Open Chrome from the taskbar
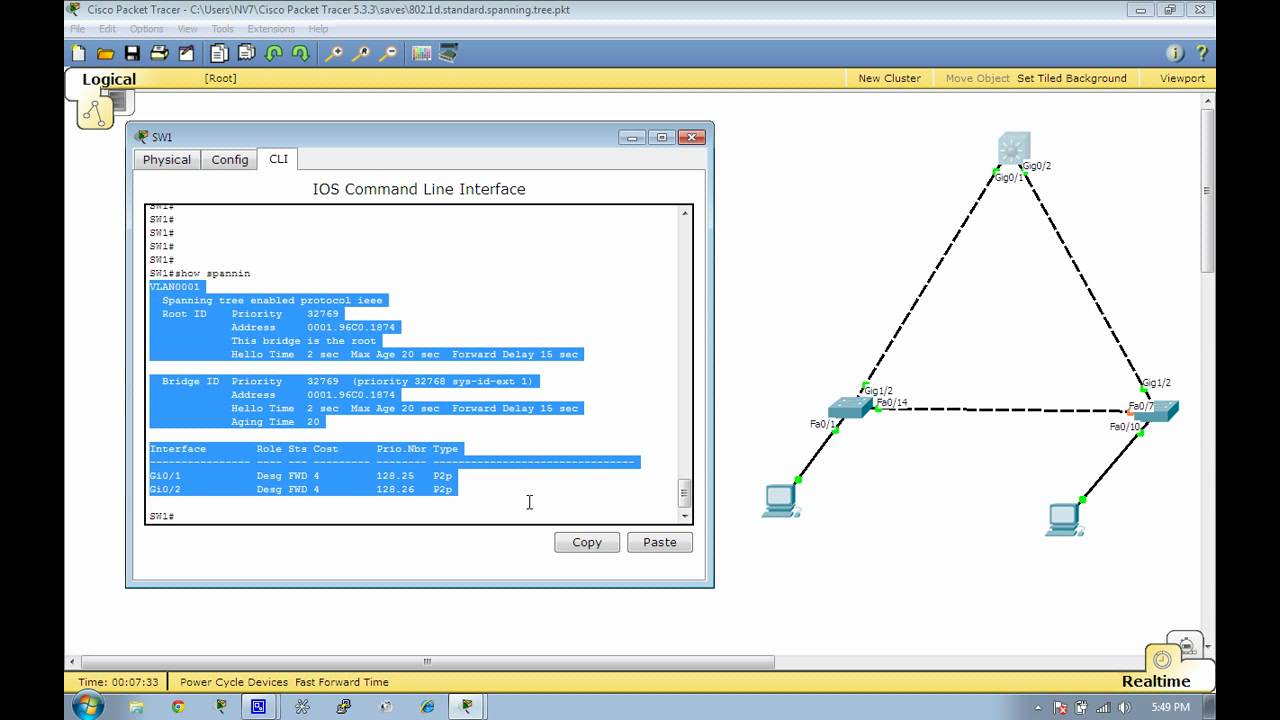 coord(178,706)
